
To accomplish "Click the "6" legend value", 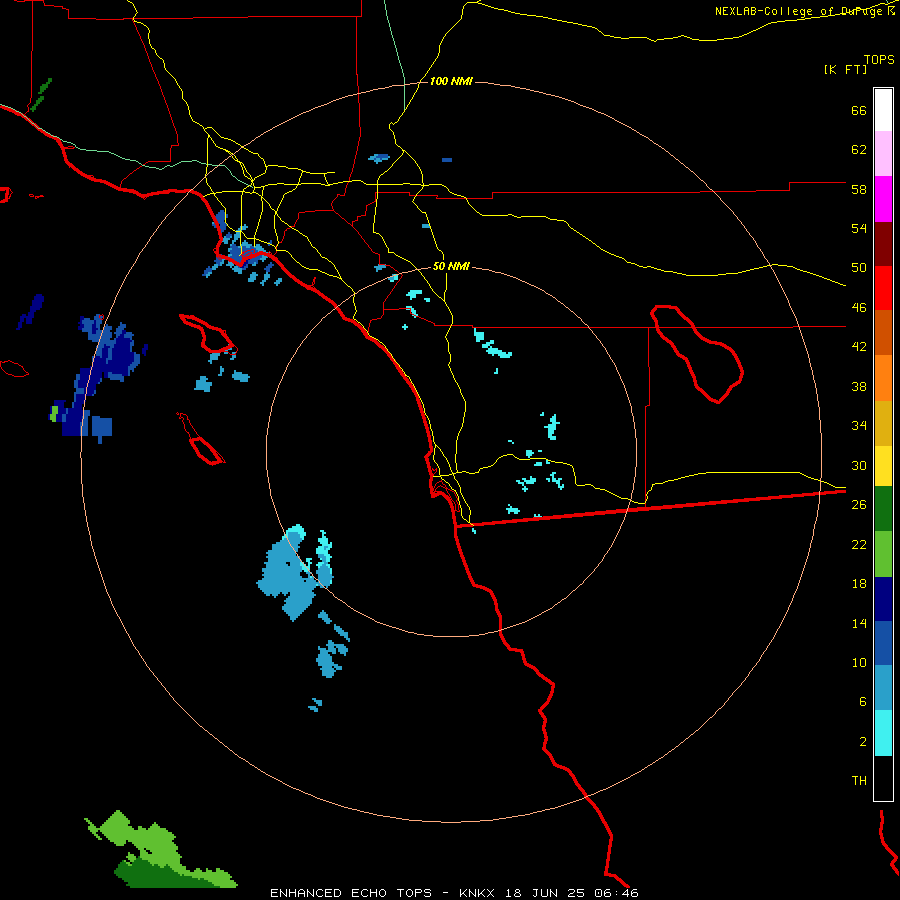I will pos(863,702).
